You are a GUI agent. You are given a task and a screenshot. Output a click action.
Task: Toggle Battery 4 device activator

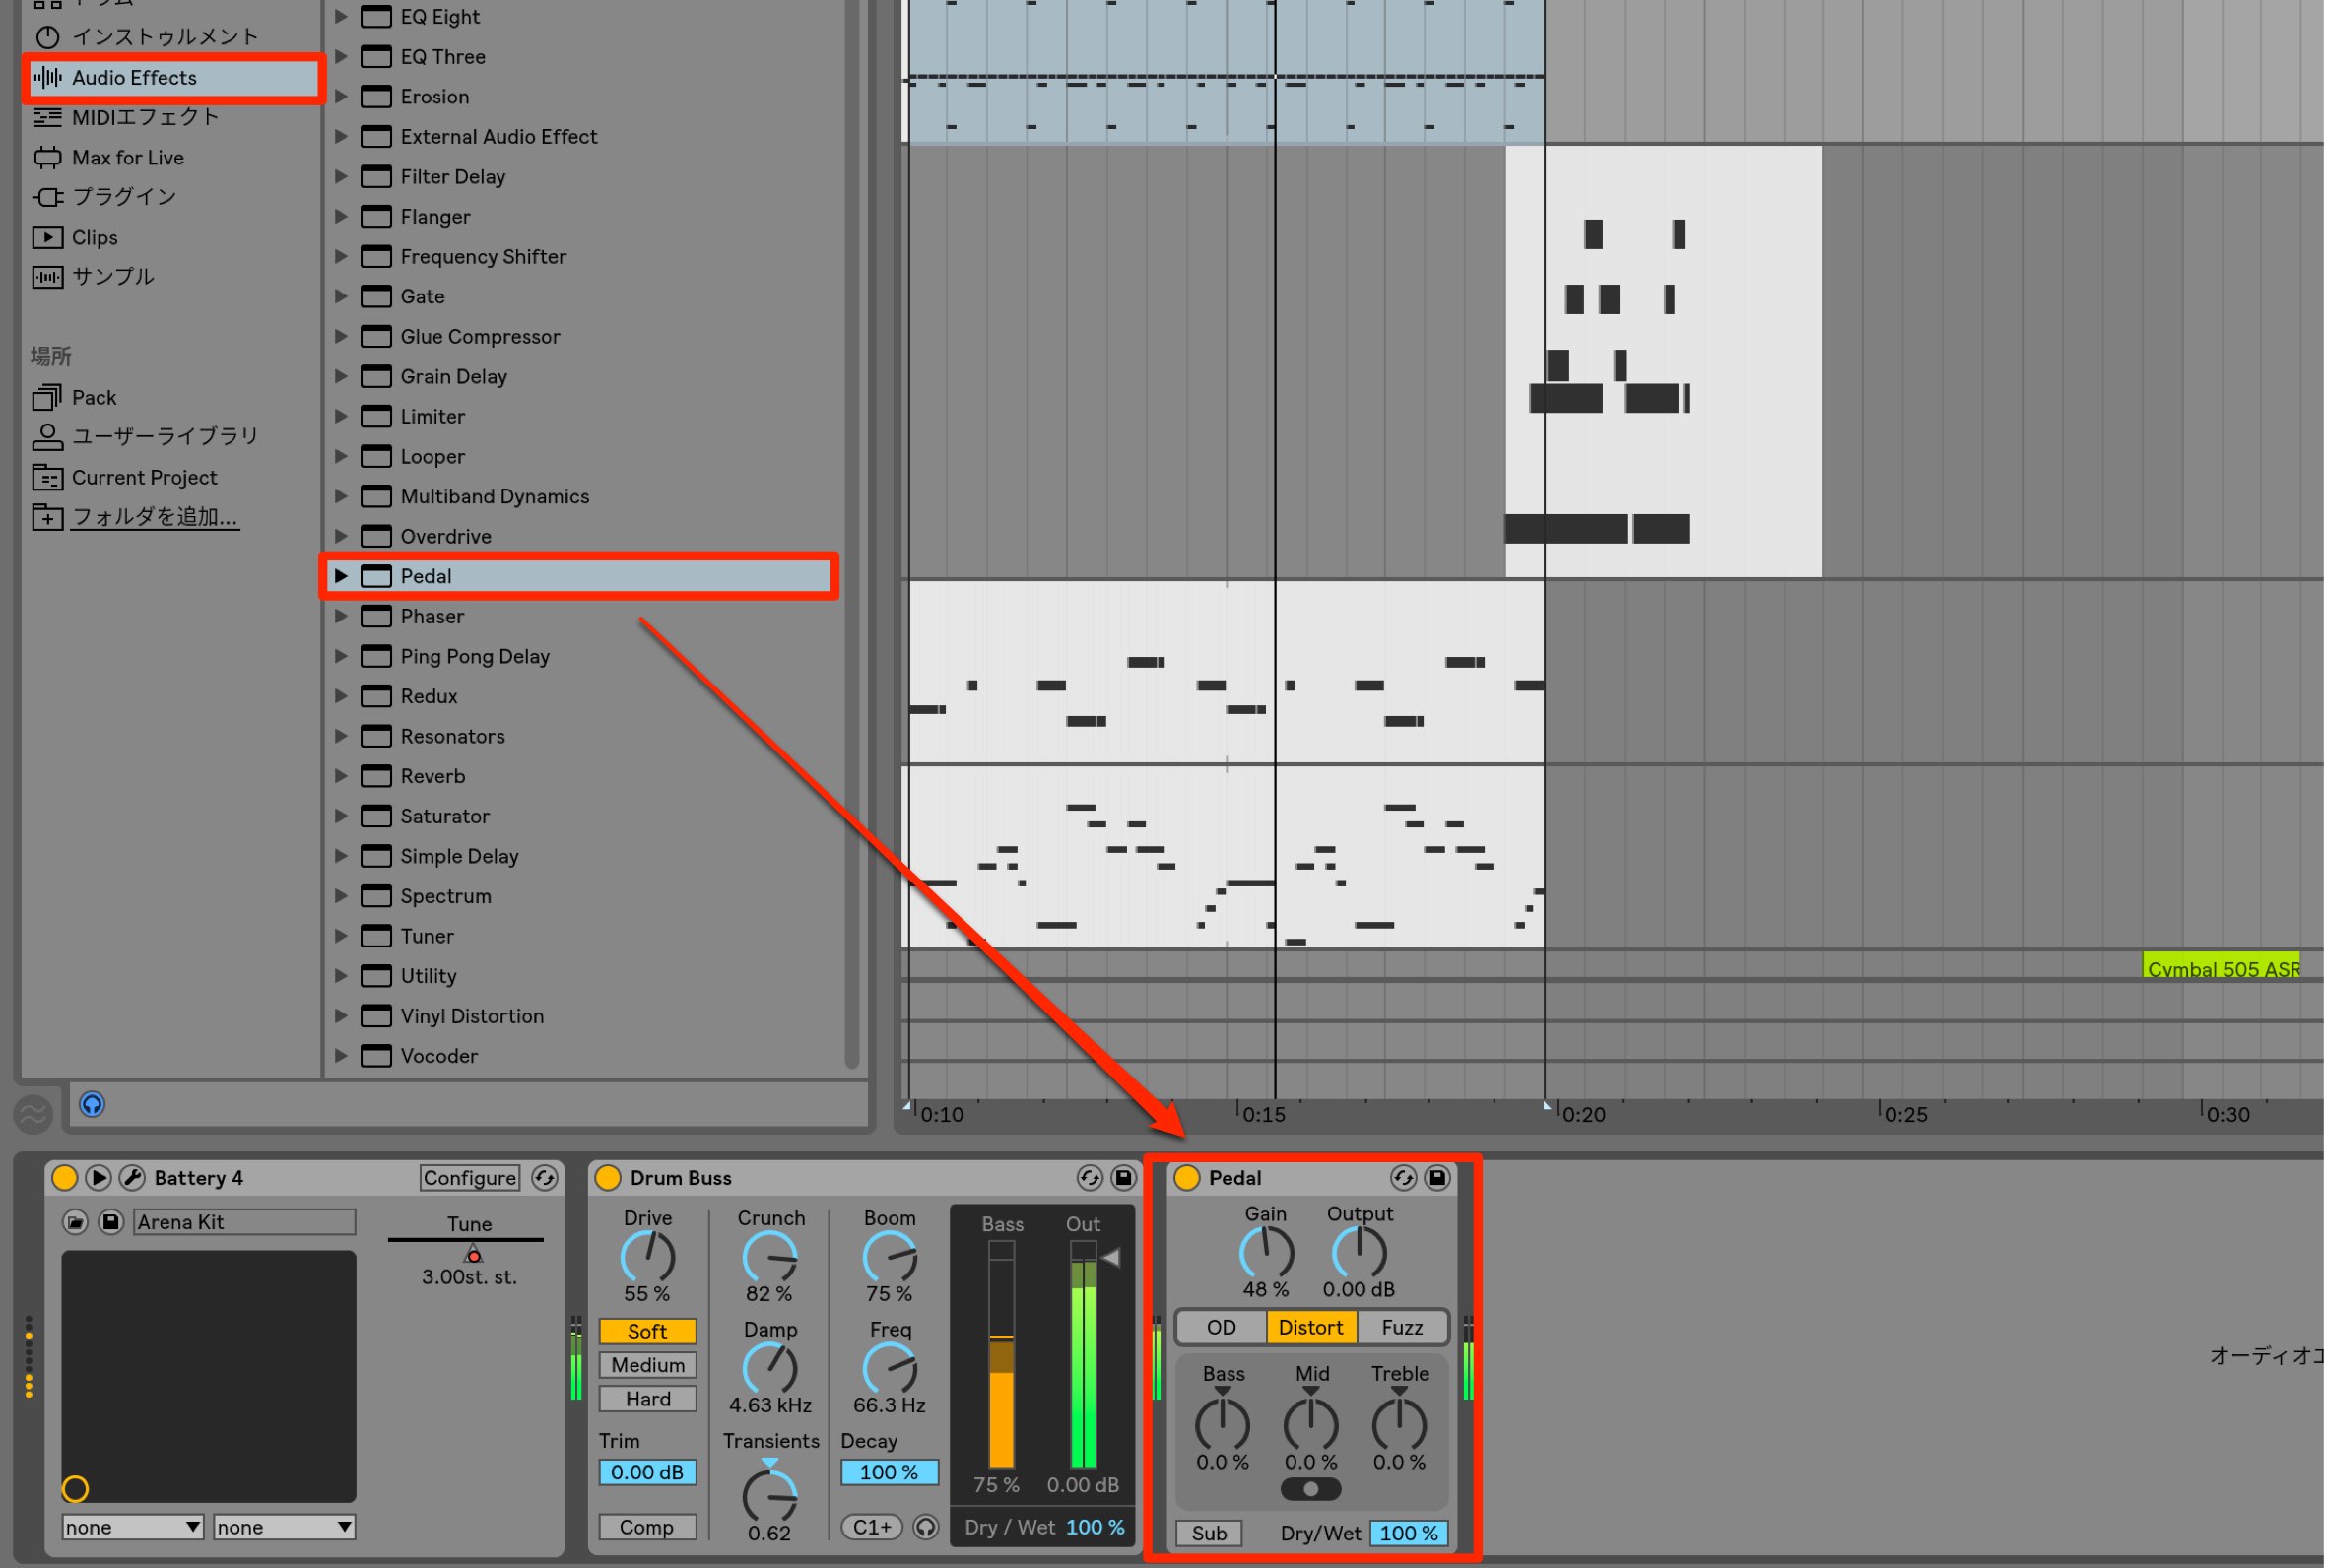point(64,1177)
